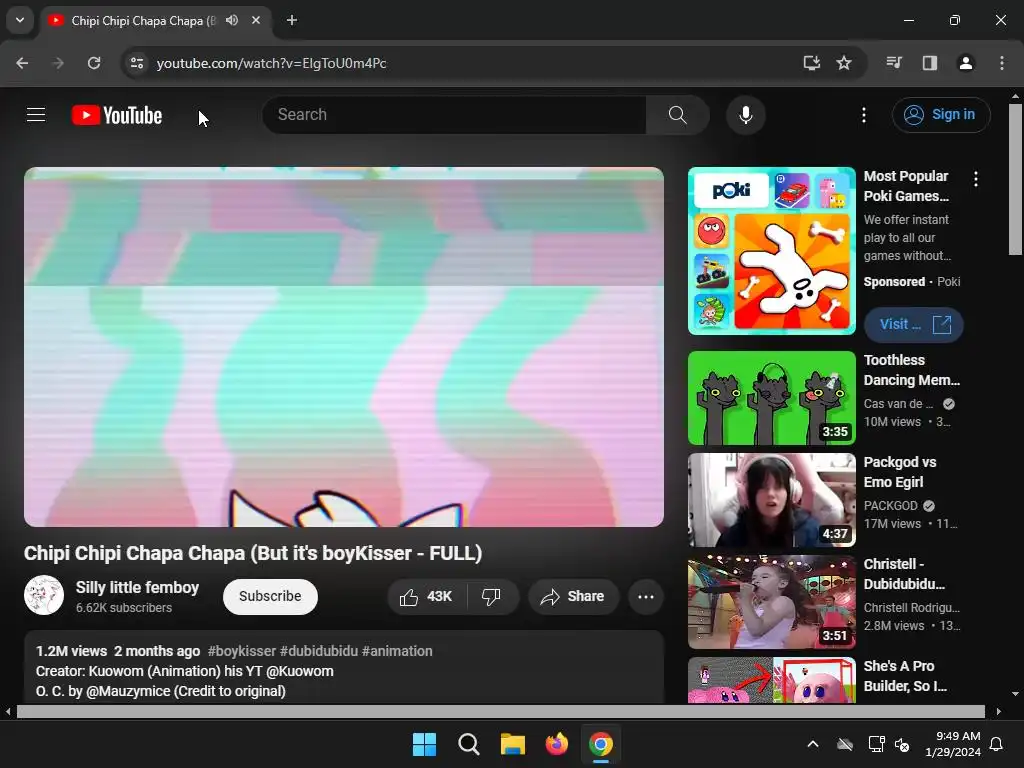Click the Sign in button
Image resolution: width=1024 pixels, height=768 pixels.
940,115
